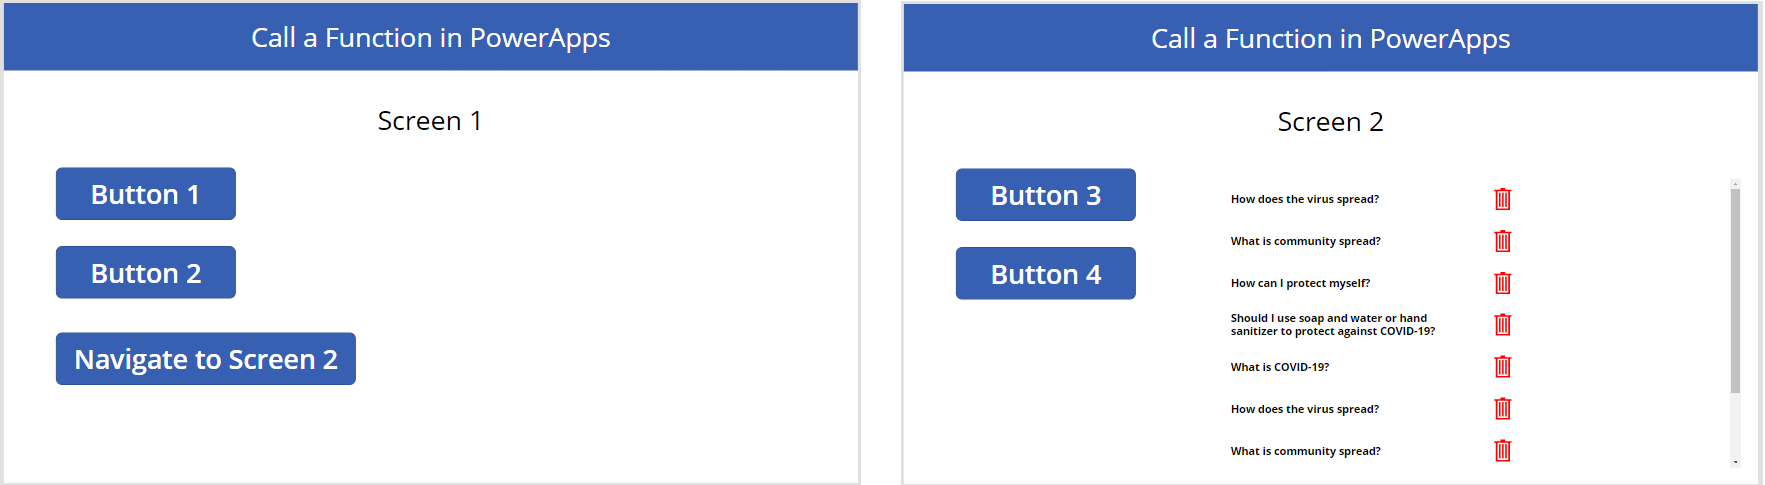
Task: Click trash icon for the topmost 'What is community spread?'
Action: pyautogui.click(x=1502, y=241)
